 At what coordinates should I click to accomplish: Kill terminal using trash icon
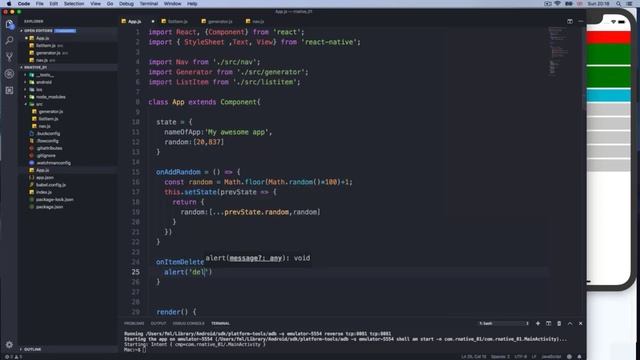pyautogui.click(x=559, y=323)
